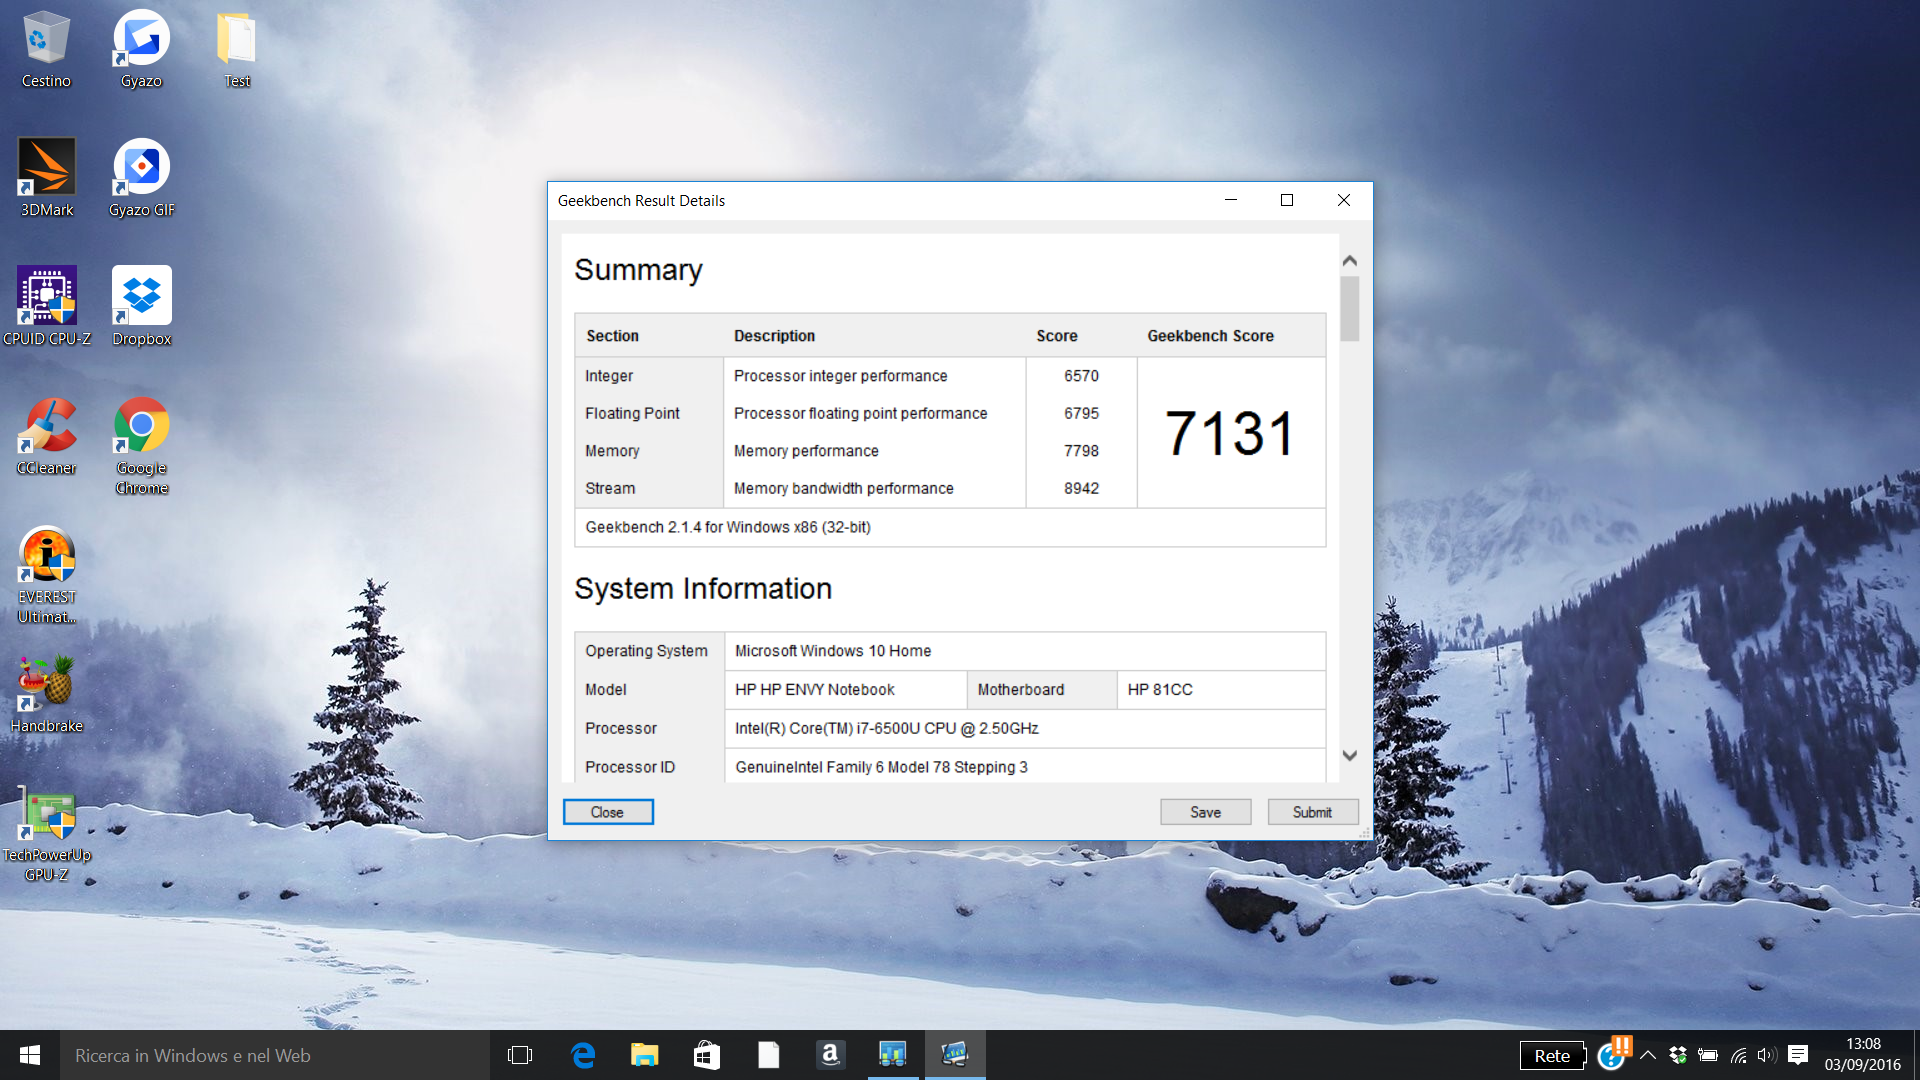Click the Geekbench 2.1.4 version line

728,527
